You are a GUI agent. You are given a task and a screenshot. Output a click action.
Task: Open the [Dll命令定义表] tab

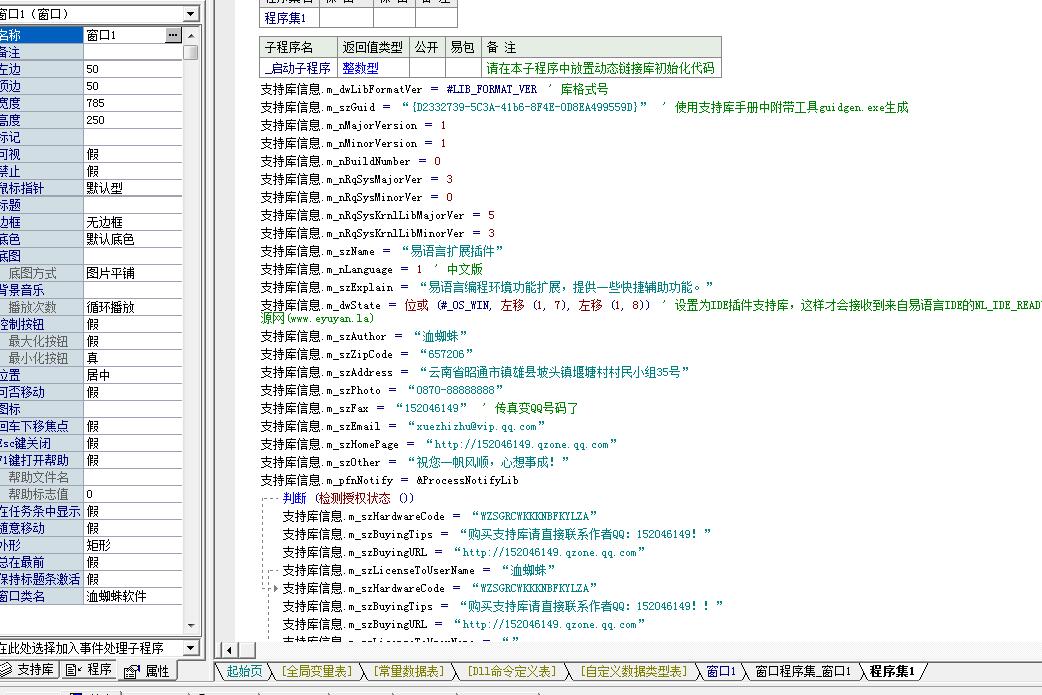pos(511,671)
